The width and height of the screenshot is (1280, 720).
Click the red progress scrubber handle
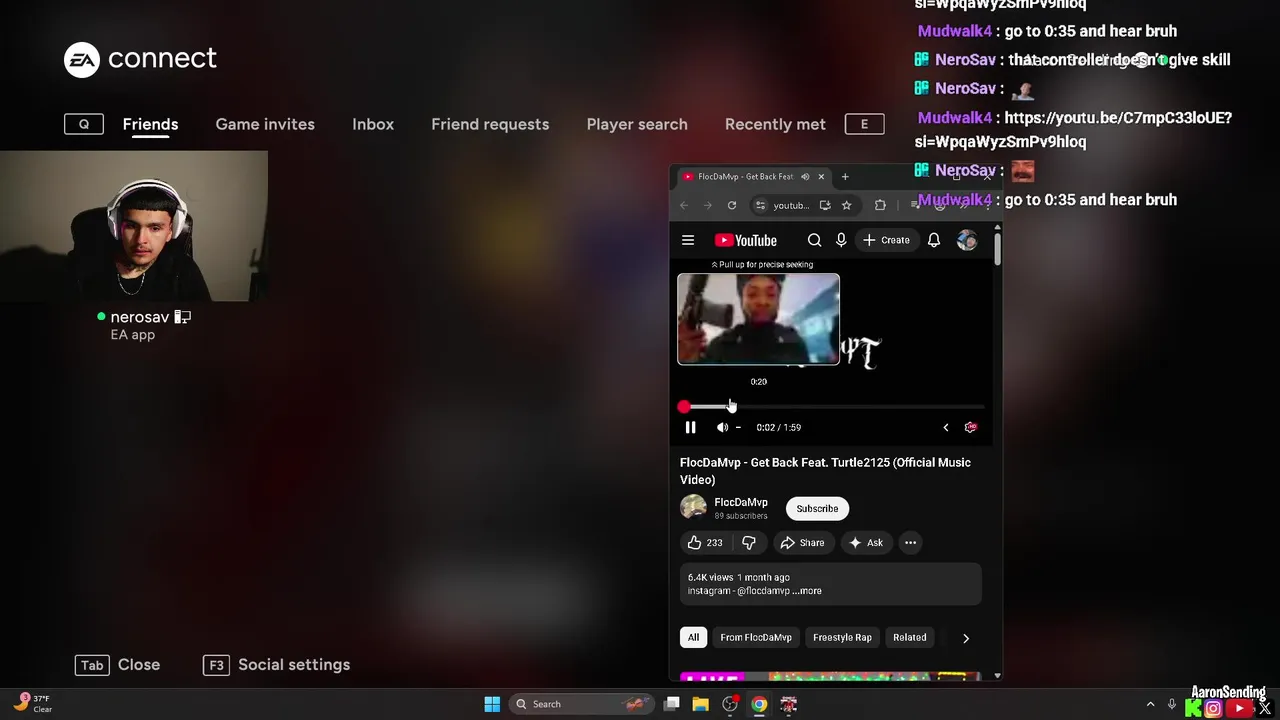[683, 407]
